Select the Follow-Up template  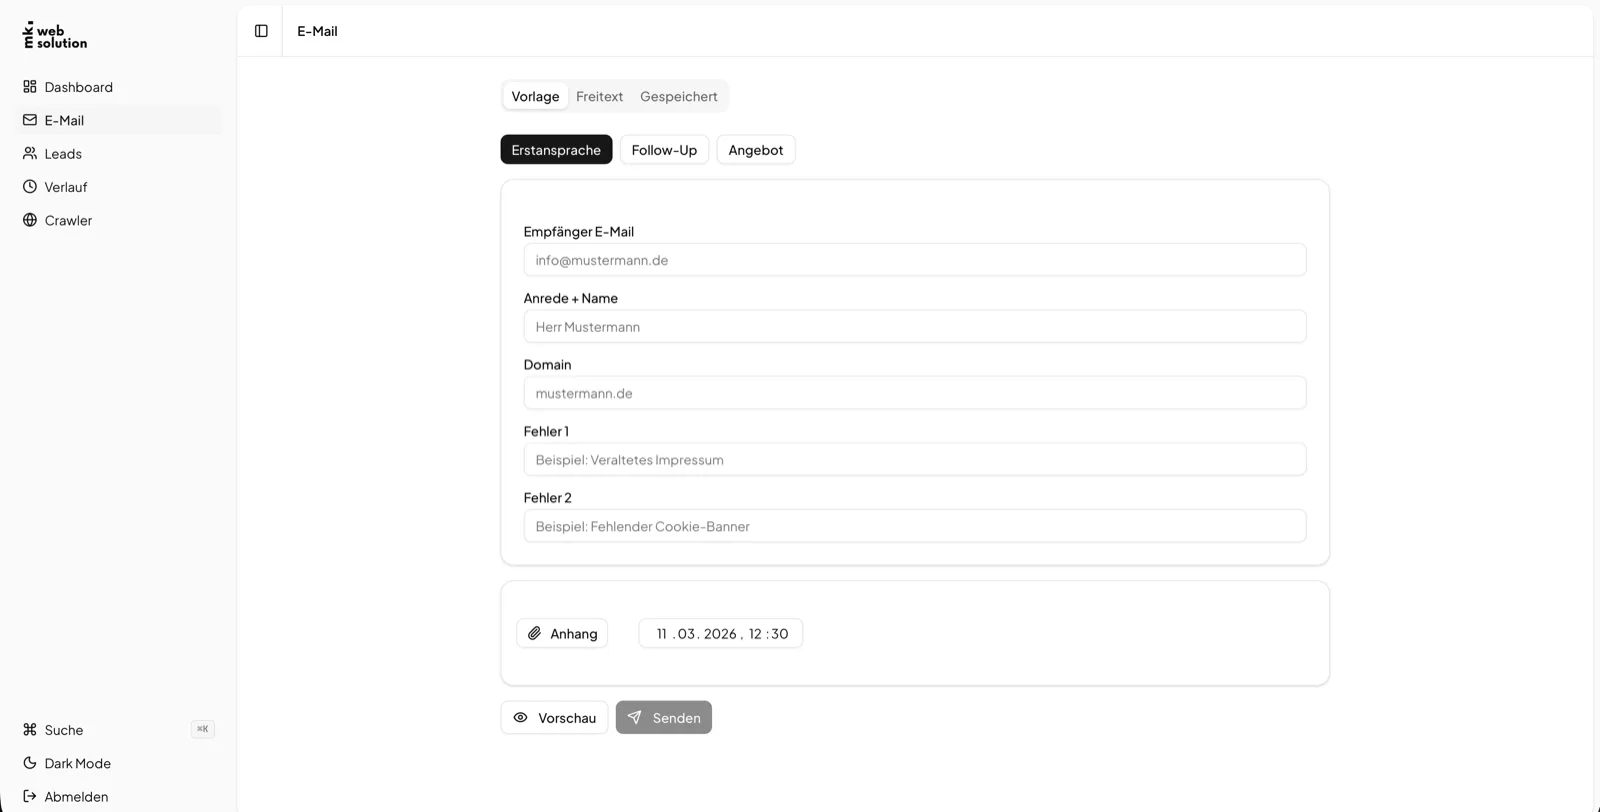664,150
